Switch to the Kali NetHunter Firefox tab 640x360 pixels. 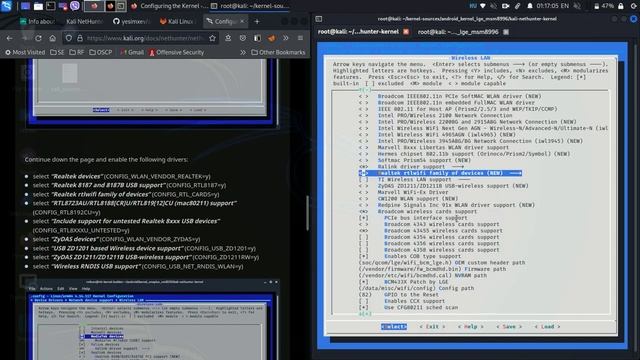click(x=84, y=21)
